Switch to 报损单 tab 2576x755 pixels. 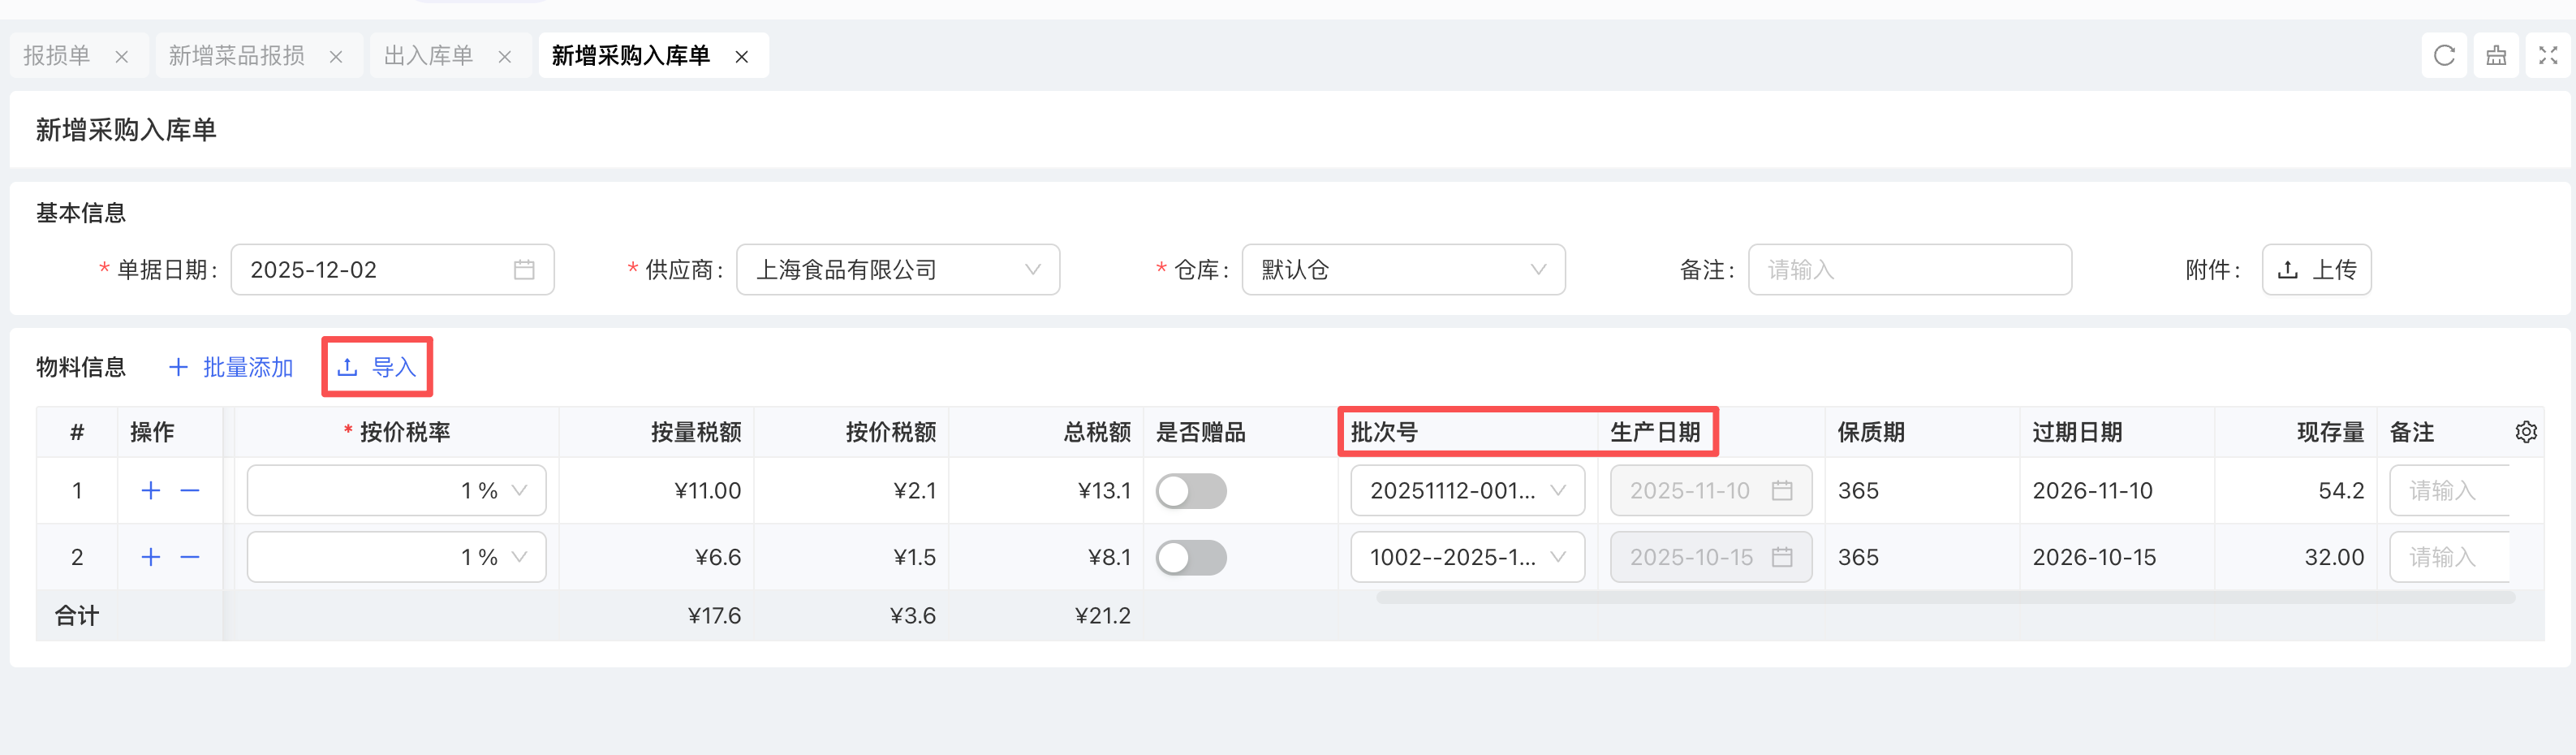point(57,56)
